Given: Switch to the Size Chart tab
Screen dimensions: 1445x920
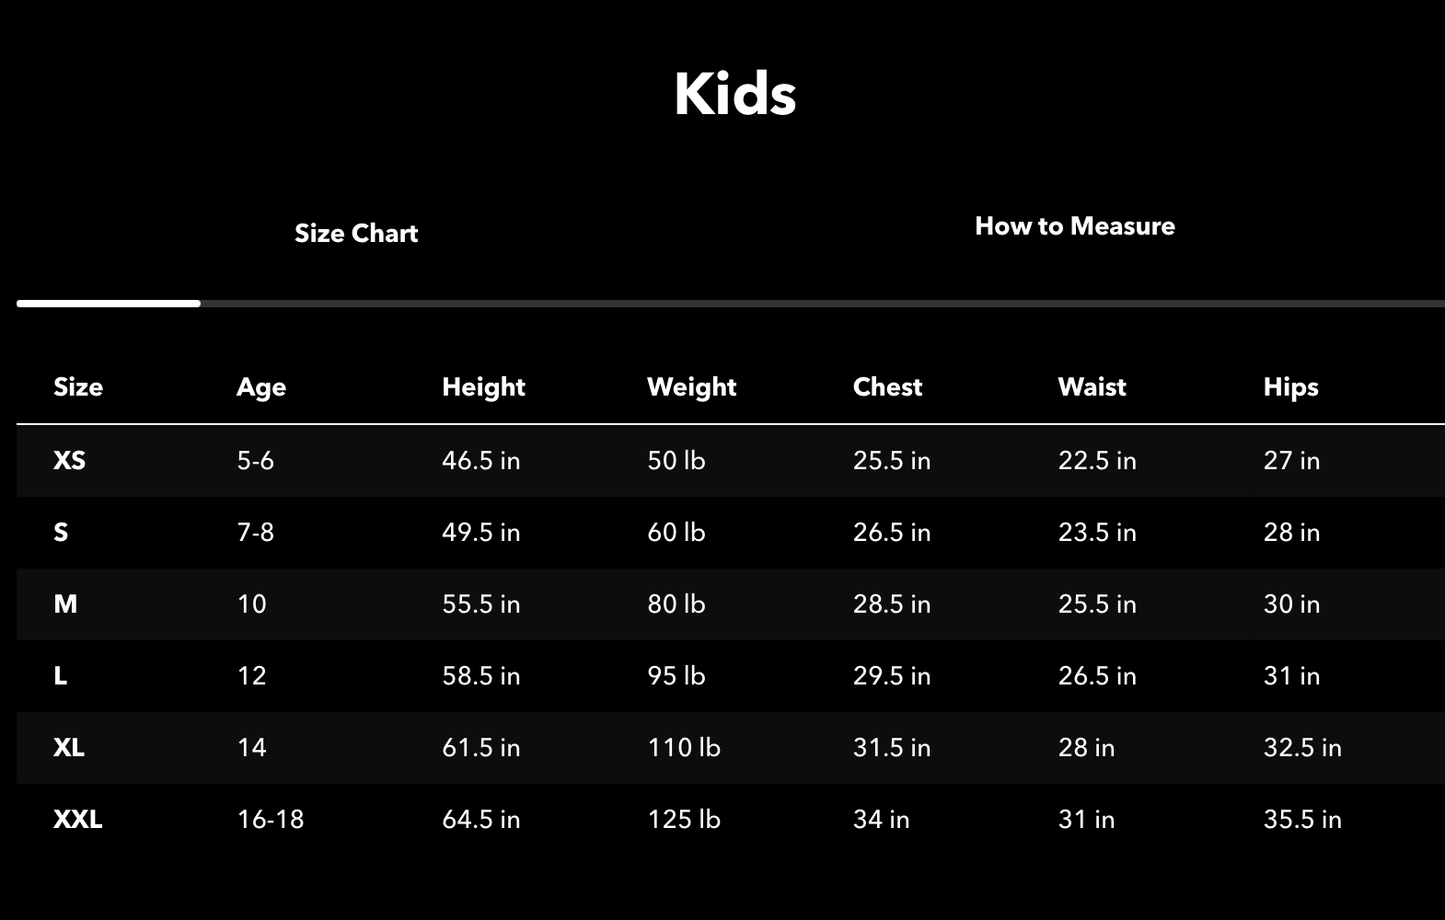Looking at the screenshot, I should (x=356, y=233).
